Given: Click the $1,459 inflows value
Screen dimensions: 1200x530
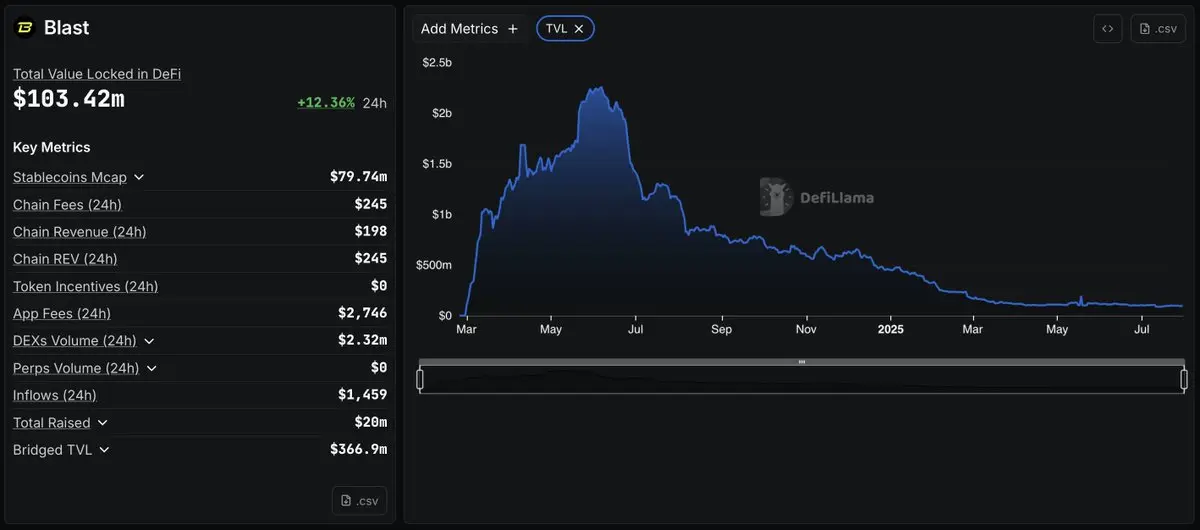Looking at the screenshot, I should point(362,395).
